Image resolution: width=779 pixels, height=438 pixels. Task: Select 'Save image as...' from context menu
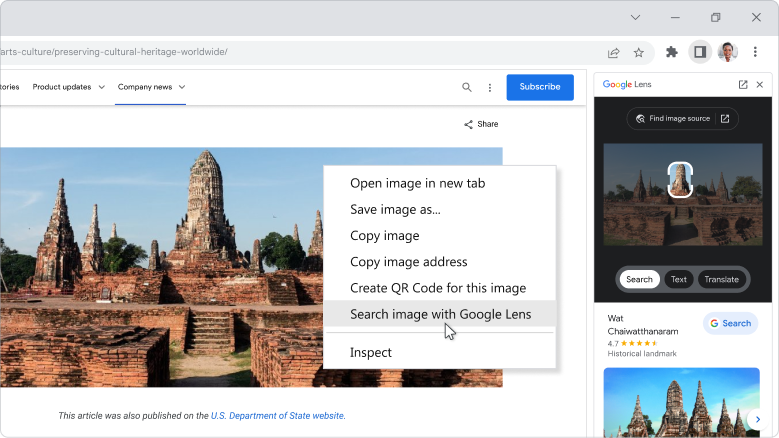(x=395, y=210)
